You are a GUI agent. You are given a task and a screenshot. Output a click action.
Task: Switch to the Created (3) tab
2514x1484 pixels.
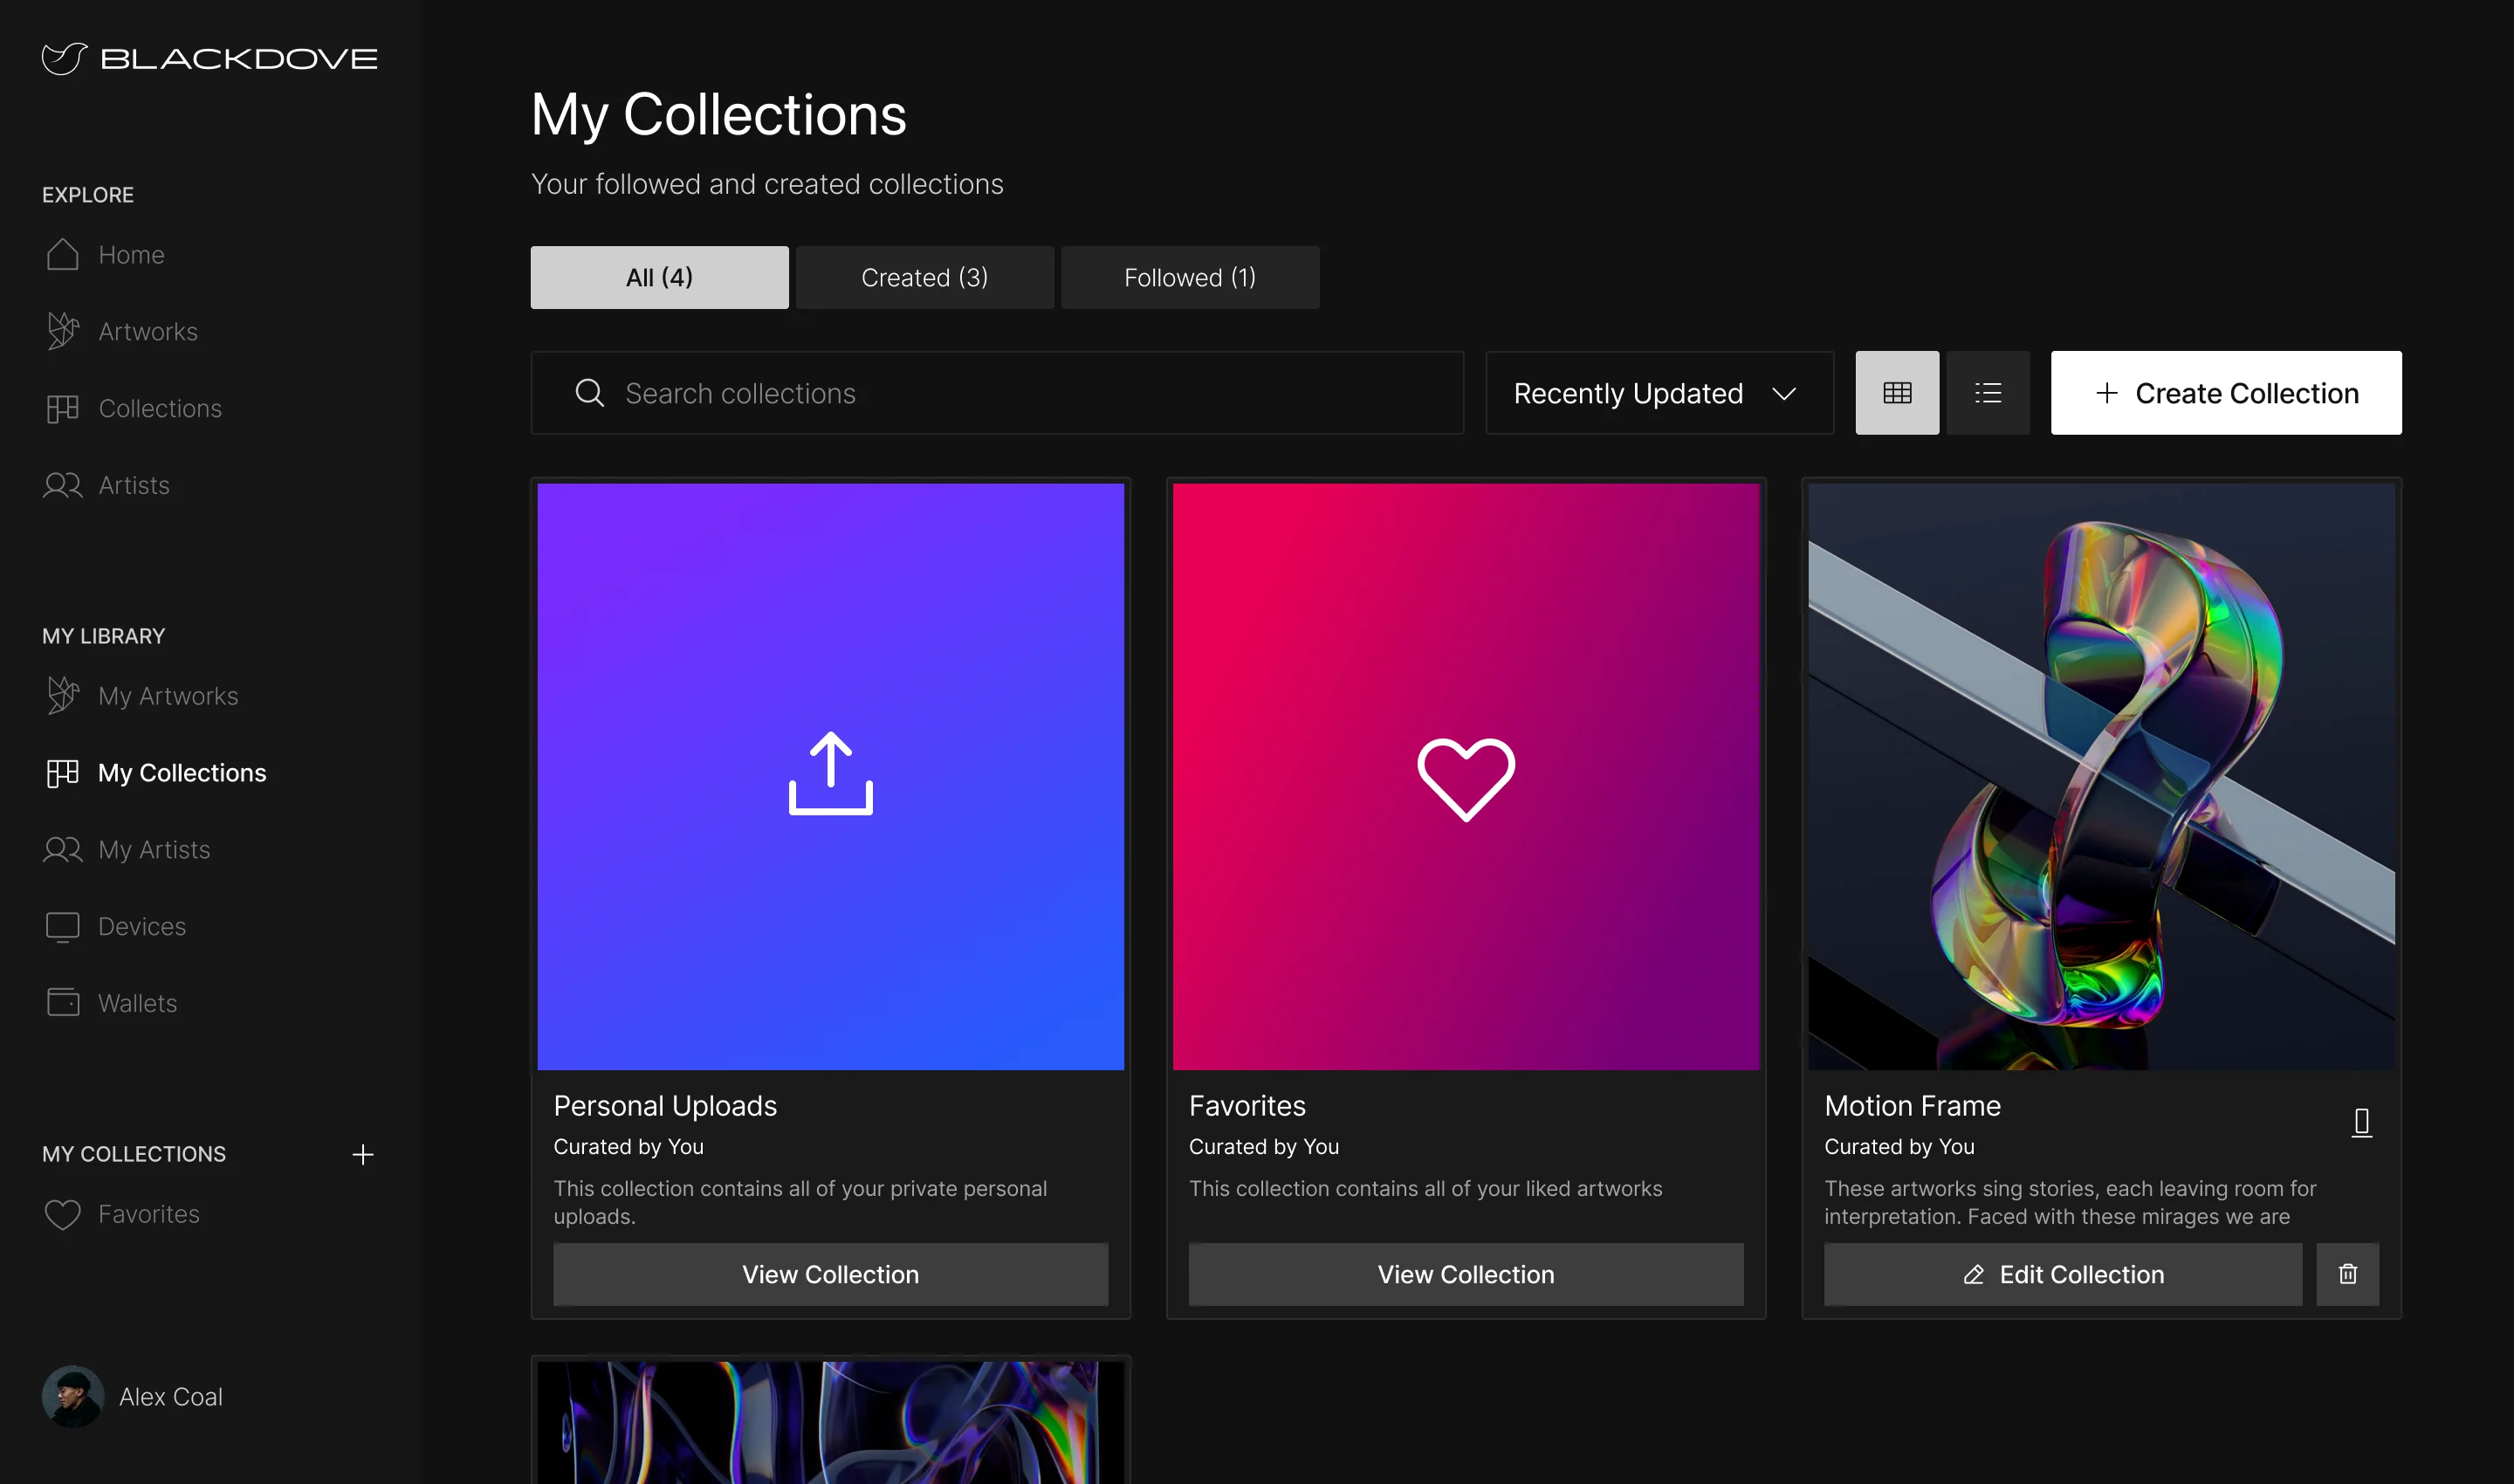[925, 278]
